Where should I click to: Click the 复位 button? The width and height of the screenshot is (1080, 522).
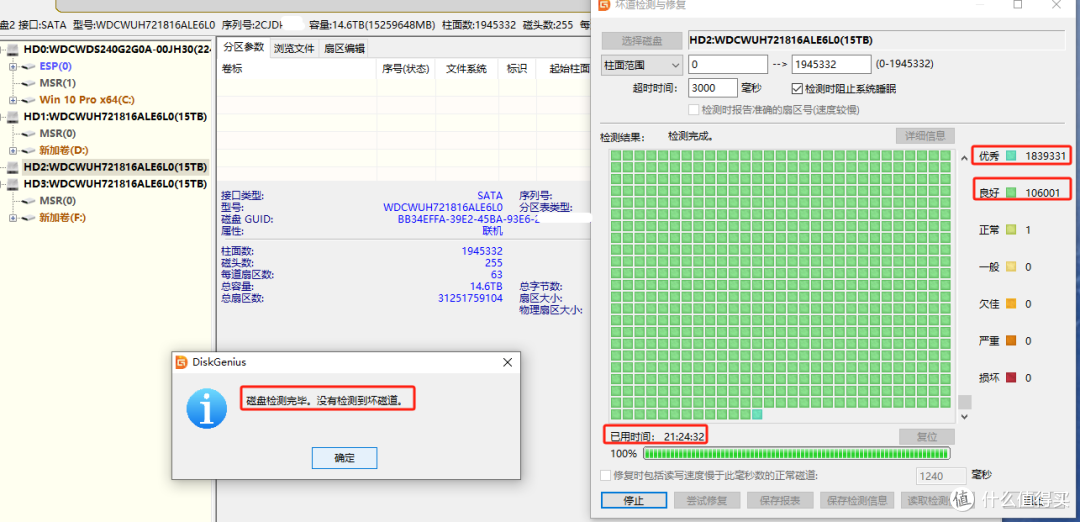pyautogui.click(x=926, y=437)
